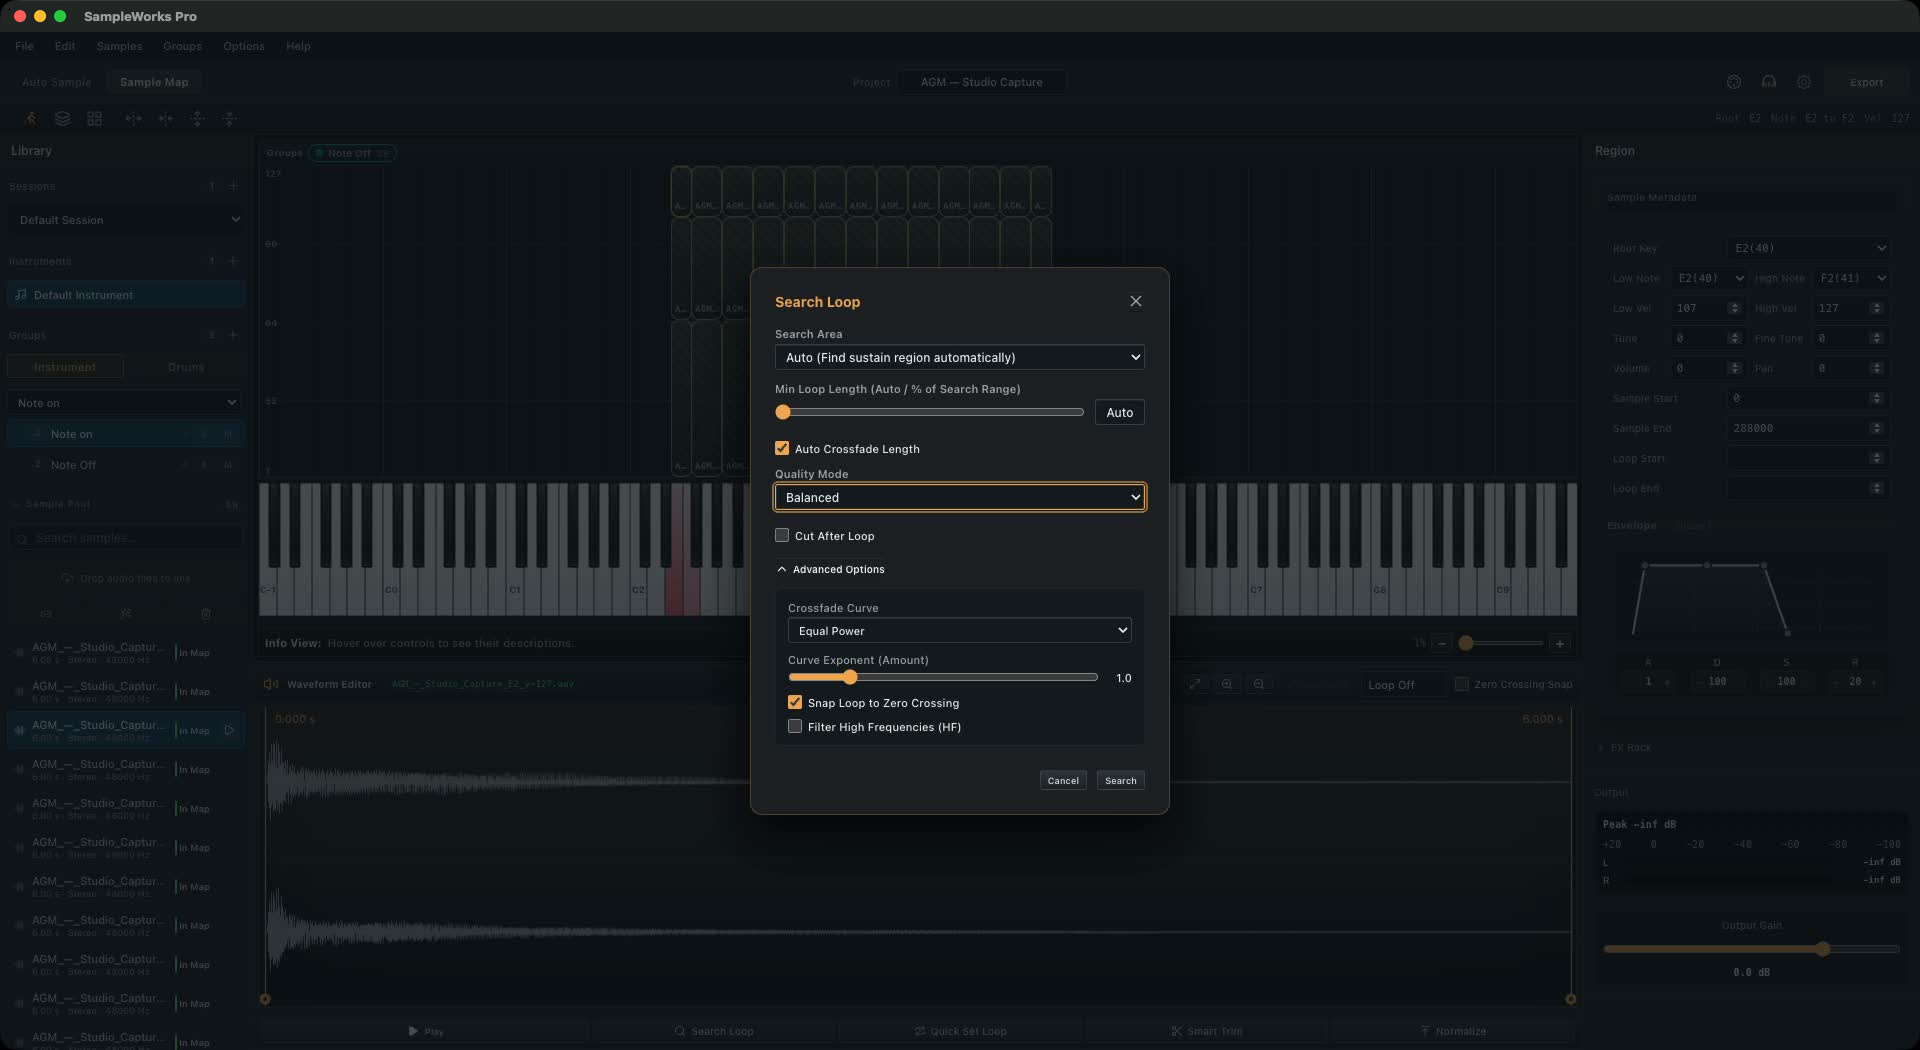Enable Filter High Frequencies (HF) checkbox

(795, 727)
